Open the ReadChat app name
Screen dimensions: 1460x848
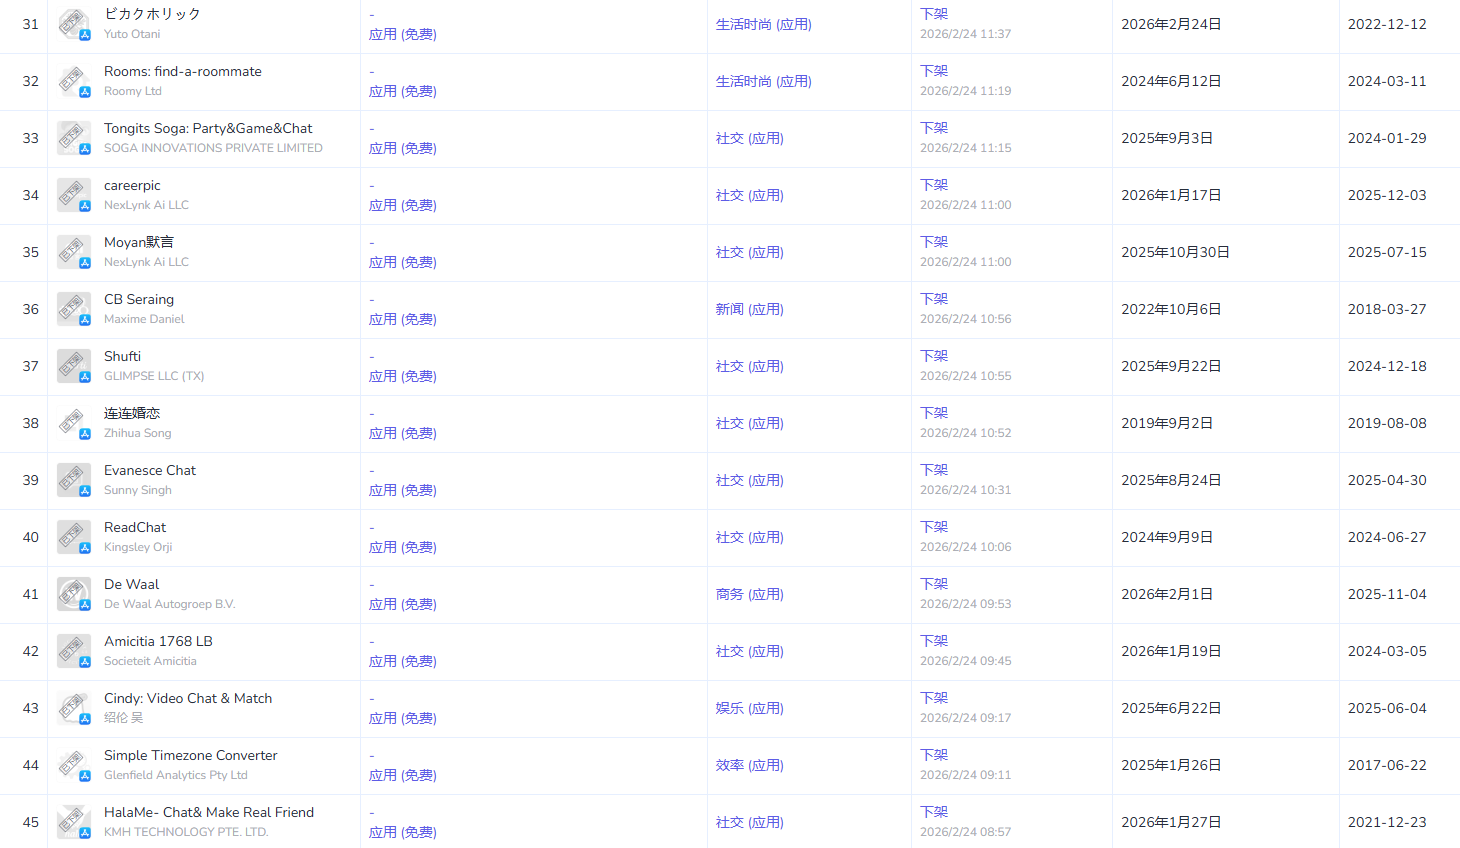(x=135, y=527)
